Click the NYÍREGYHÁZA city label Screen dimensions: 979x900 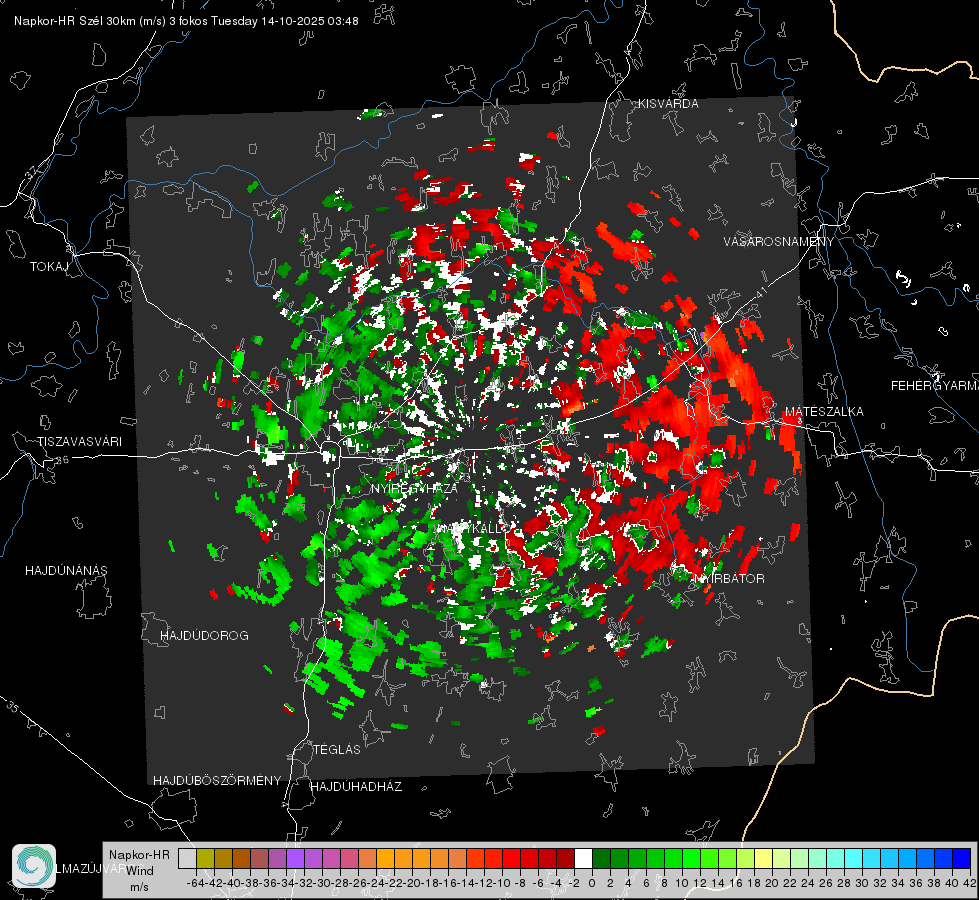click(x=415, y=488)
